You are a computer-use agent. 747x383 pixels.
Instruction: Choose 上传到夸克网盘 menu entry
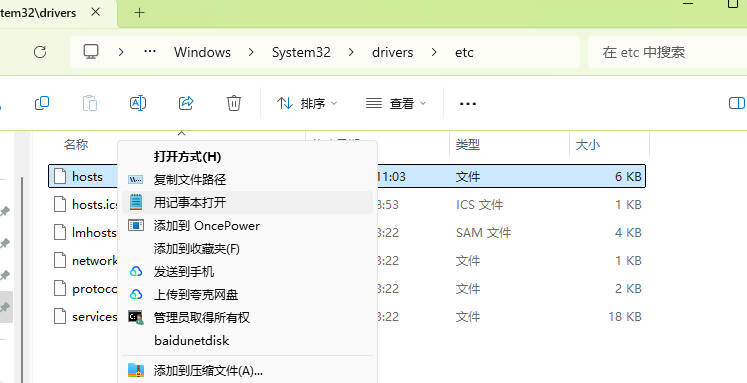pos(247,294)
